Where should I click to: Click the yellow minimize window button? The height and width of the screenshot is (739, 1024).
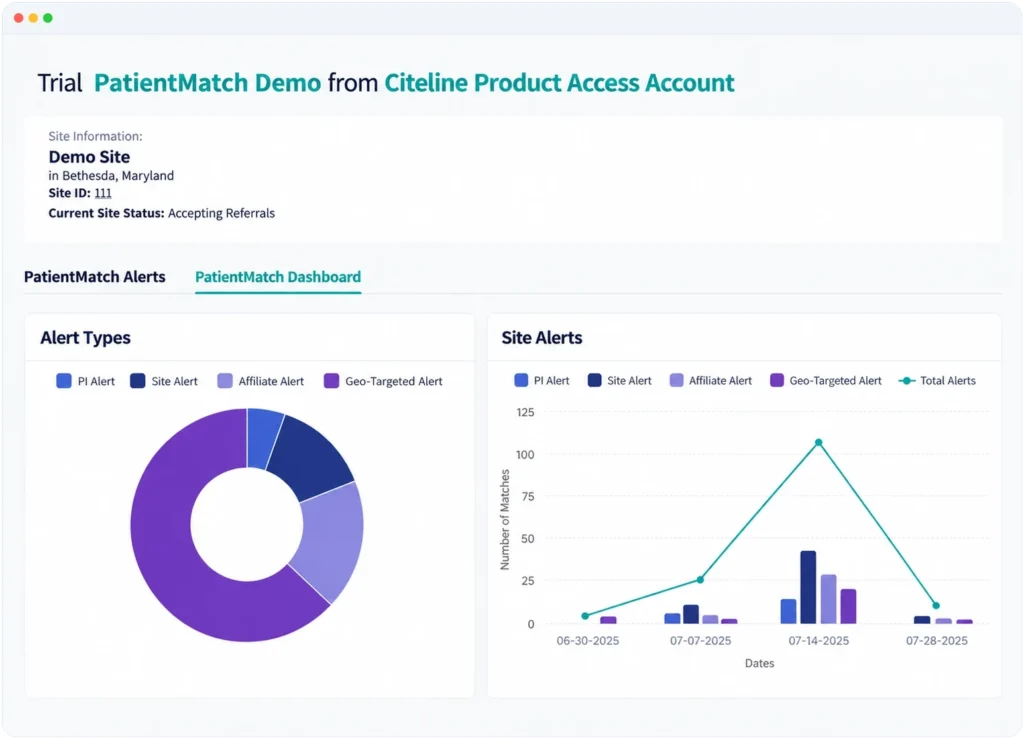[x=33, y=18]
